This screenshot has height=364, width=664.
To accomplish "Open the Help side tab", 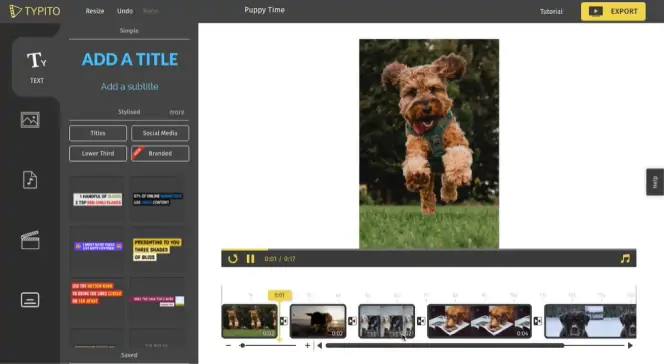I will [655, 182].
